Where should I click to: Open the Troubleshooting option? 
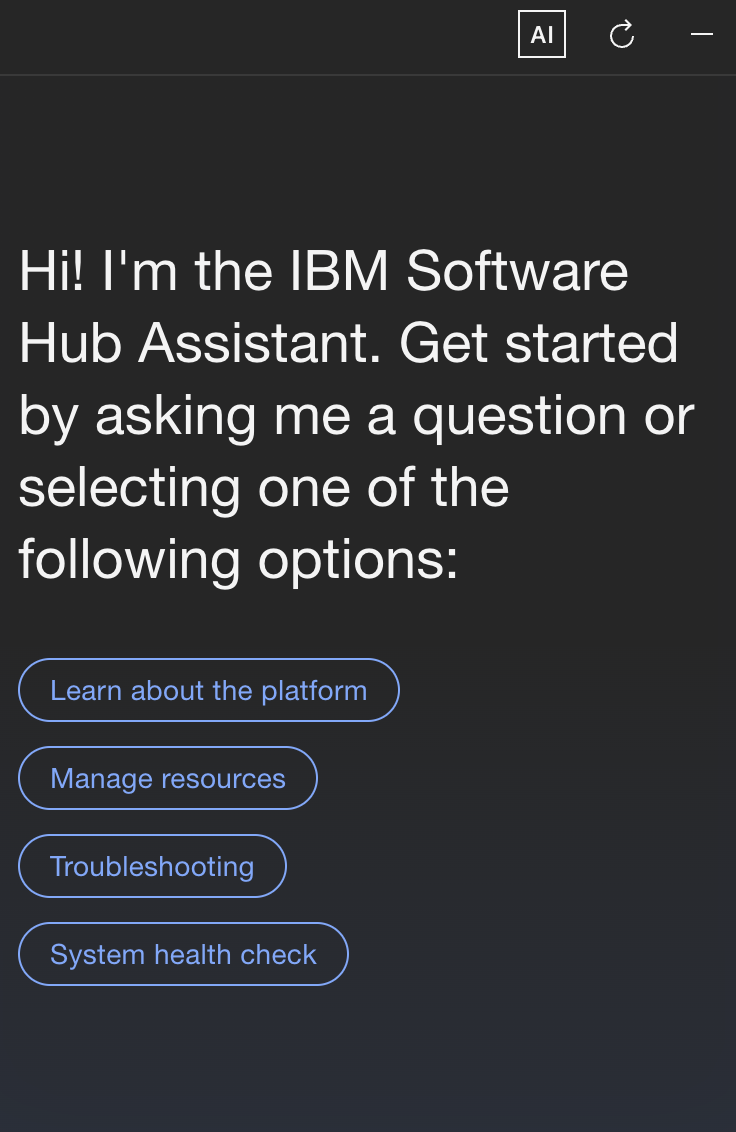tap(152, 866)
